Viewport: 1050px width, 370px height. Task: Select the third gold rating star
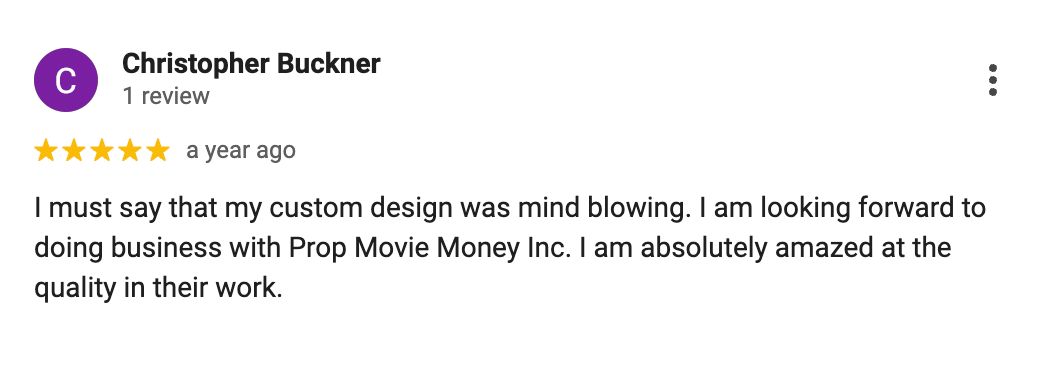point(102,151)
